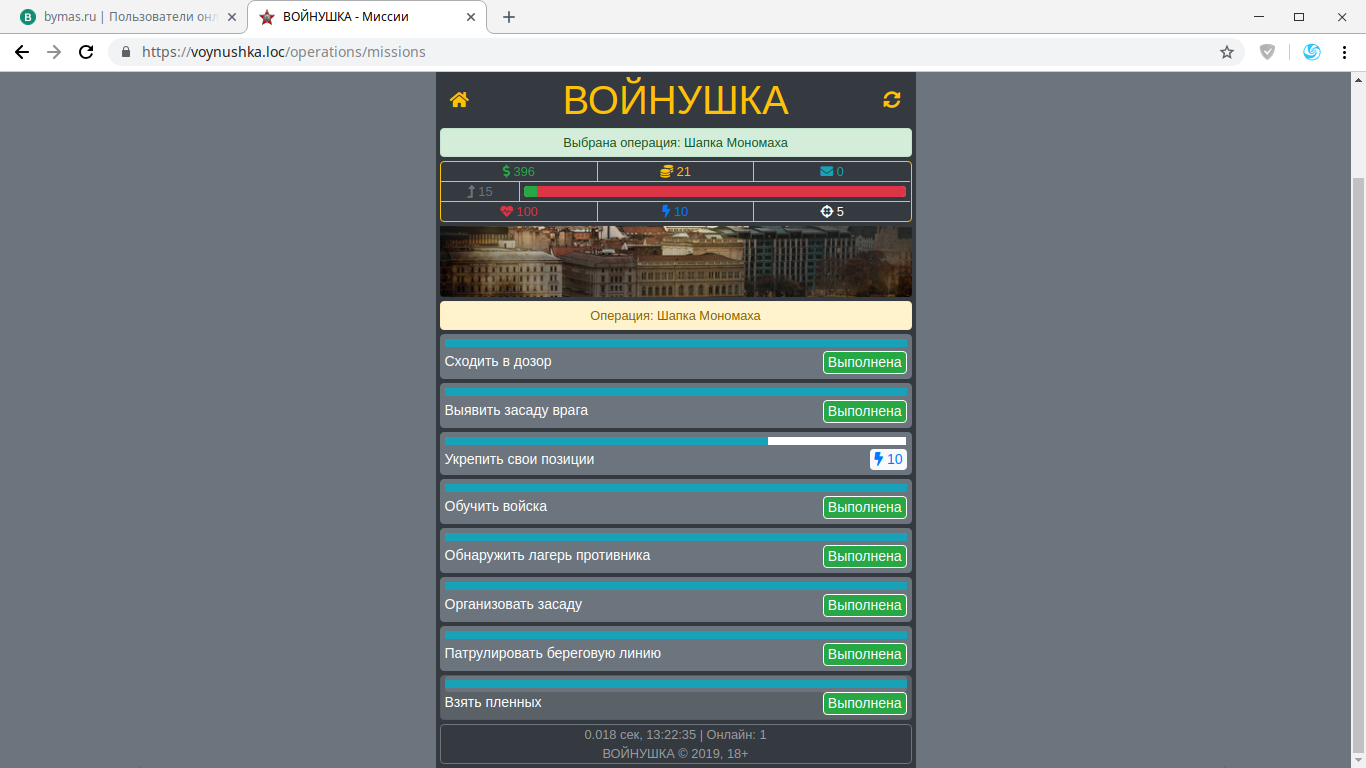1366x768 pixels.
Task: Open the Chrome three-dot menu
Action: (1343, 52)
